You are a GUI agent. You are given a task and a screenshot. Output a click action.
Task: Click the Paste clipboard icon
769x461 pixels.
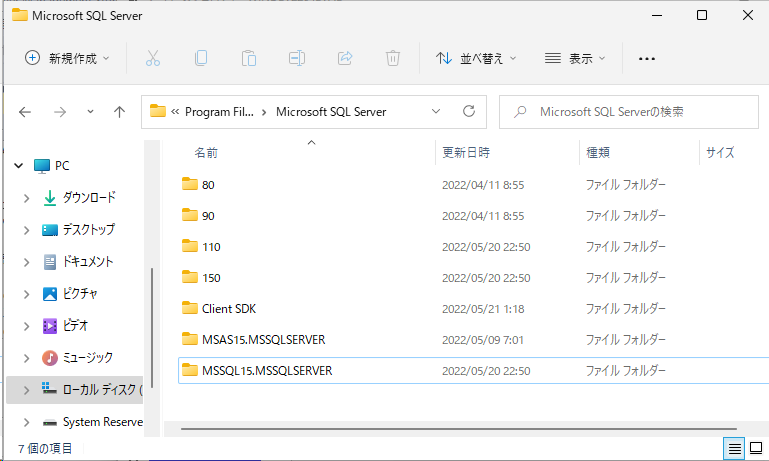point(249,58)
